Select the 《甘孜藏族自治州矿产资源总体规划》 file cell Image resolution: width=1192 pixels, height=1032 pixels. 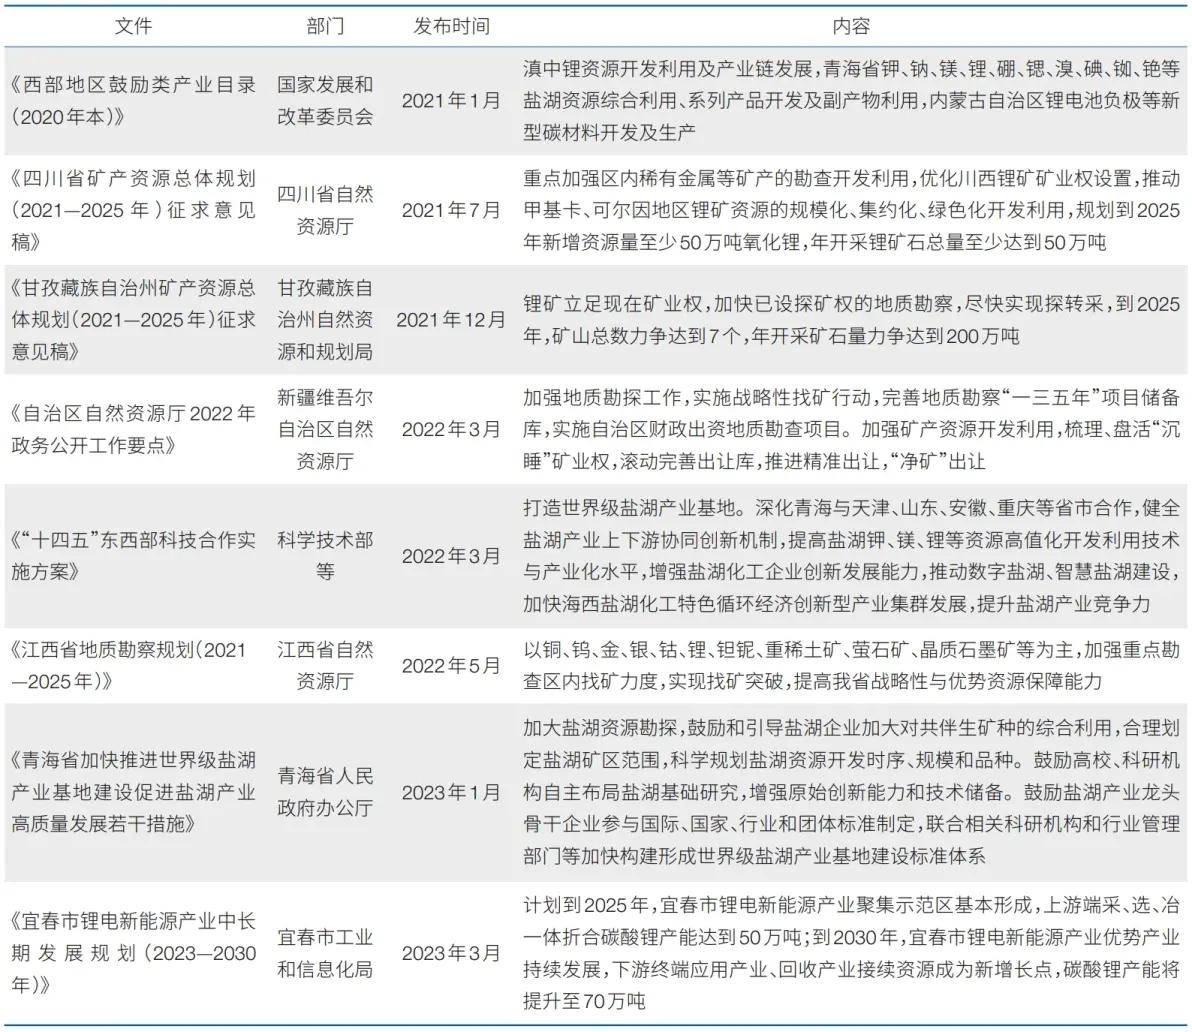[133, 319]
